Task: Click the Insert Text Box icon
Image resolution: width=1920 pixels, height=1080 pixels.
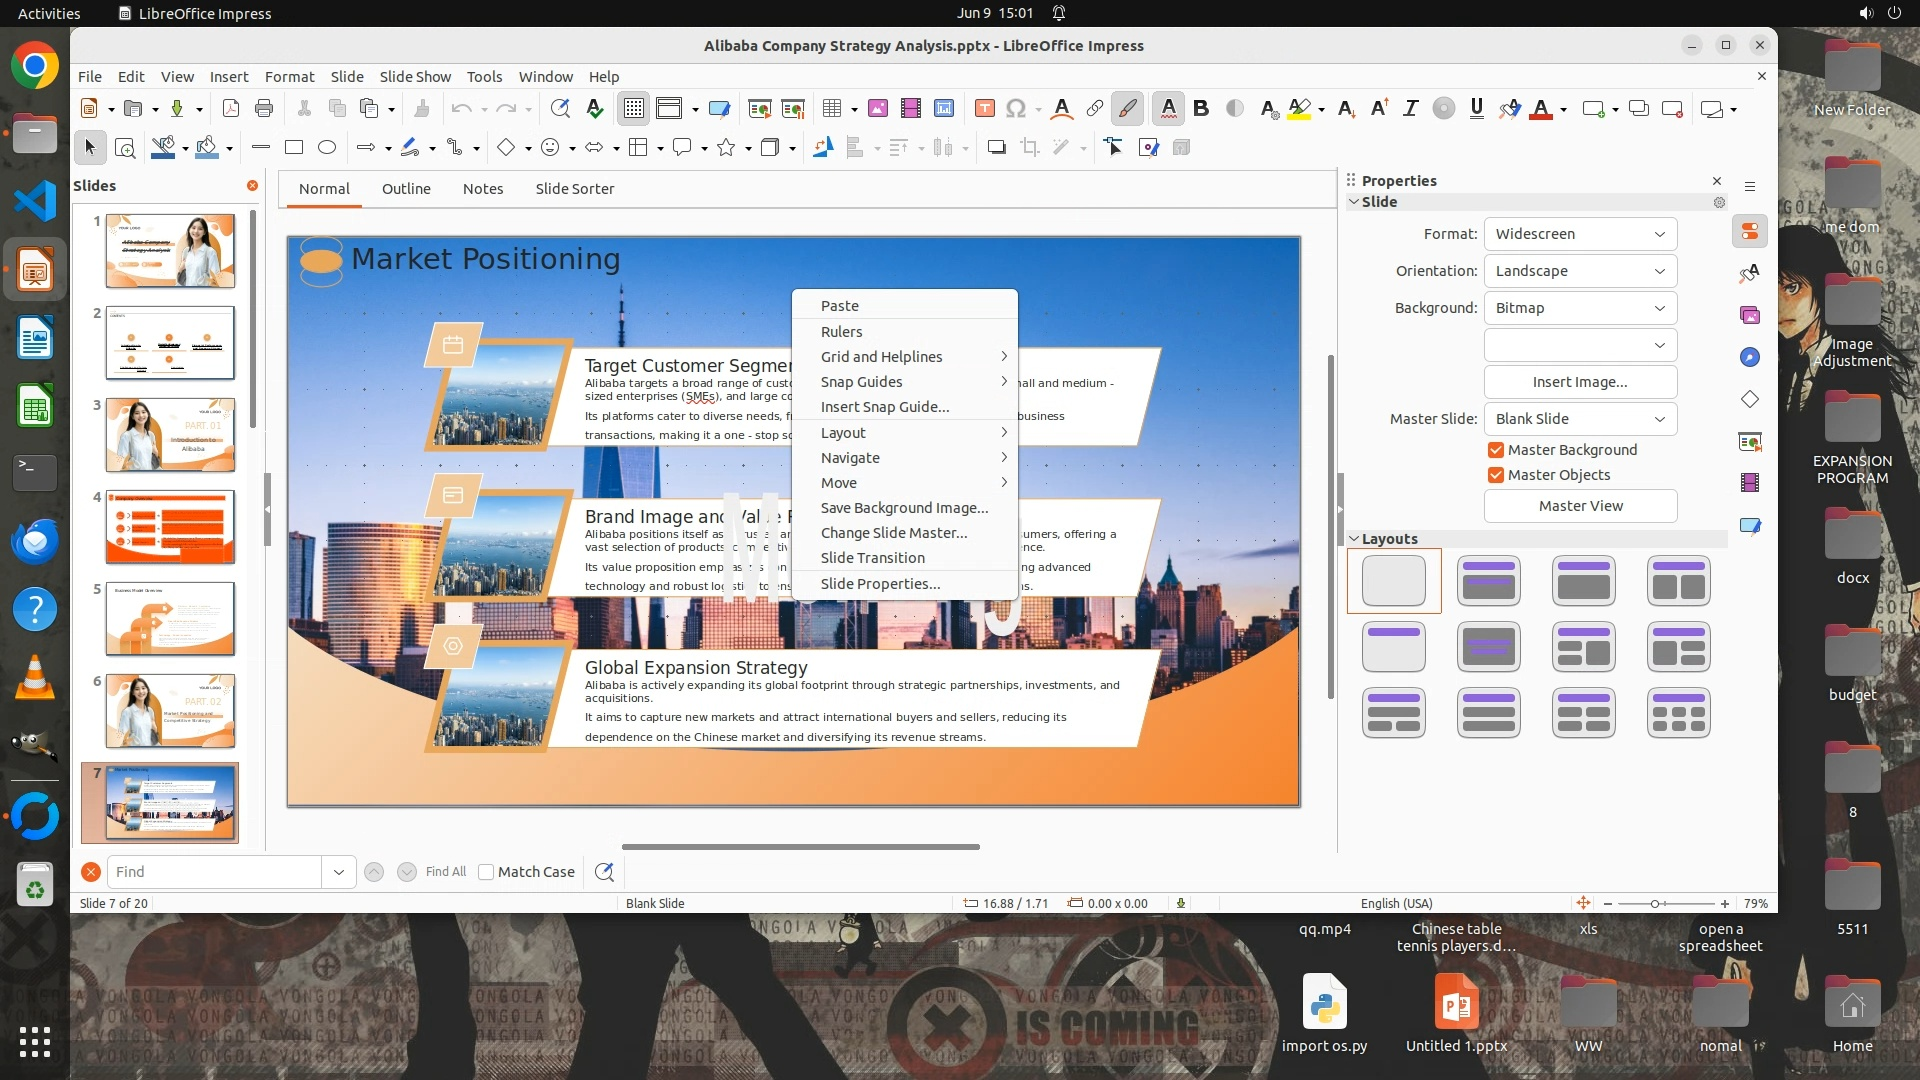Action: click(984, 109)
